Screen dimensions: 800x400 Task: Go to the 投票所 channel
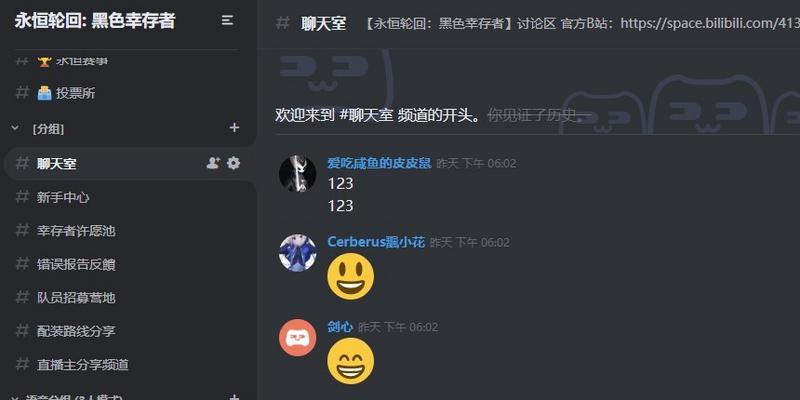(x=130, y=93)
